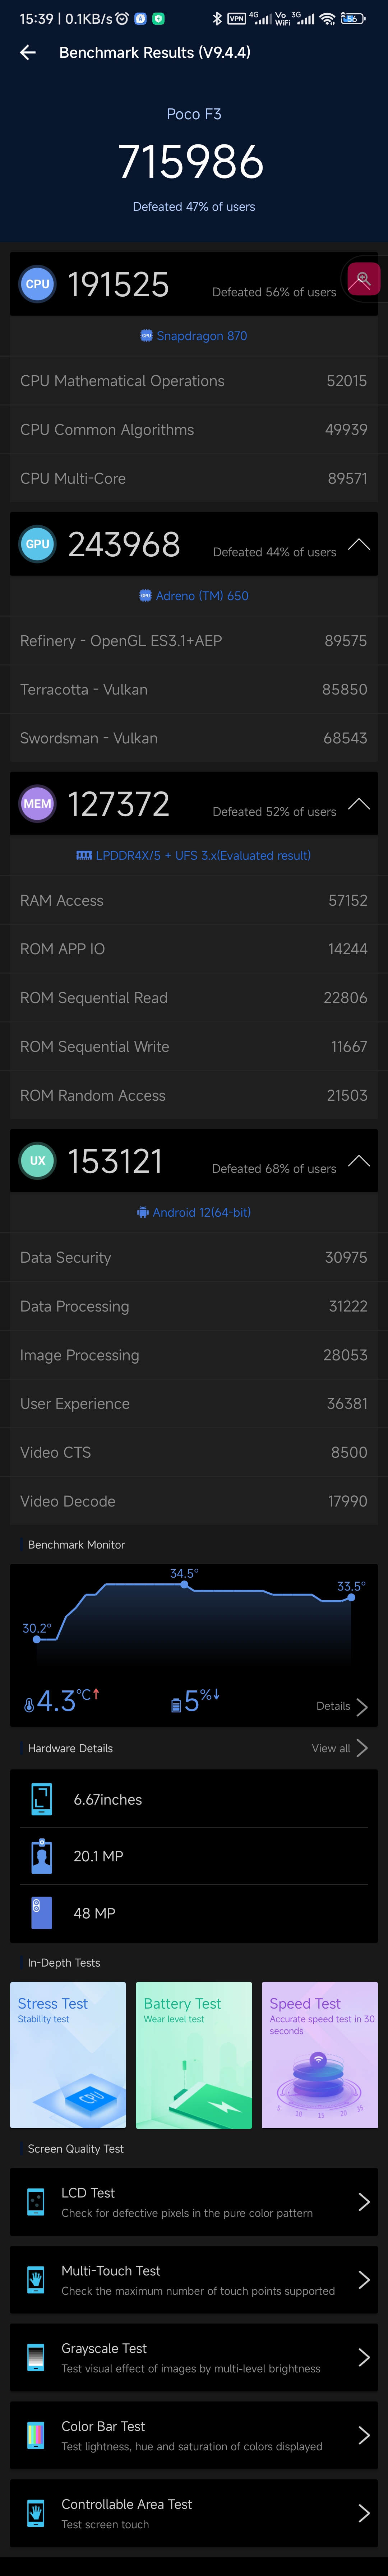Collapse the MEM score section

[x=359, y=804]
